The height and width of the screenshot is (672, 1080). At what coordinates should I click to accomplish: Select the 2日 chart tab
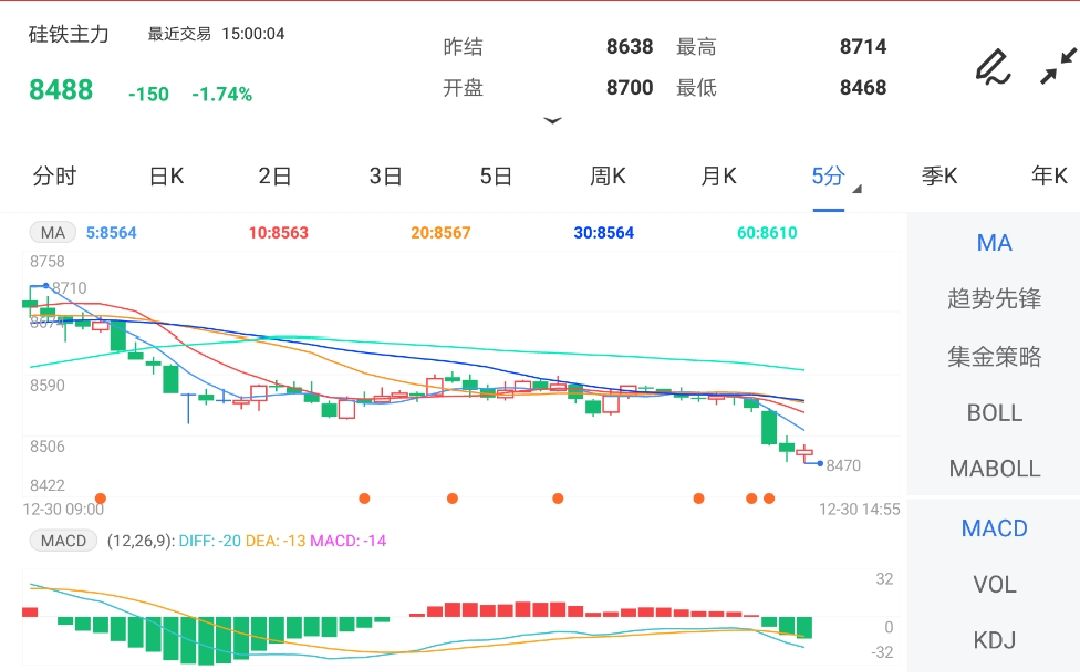(275, 176)
